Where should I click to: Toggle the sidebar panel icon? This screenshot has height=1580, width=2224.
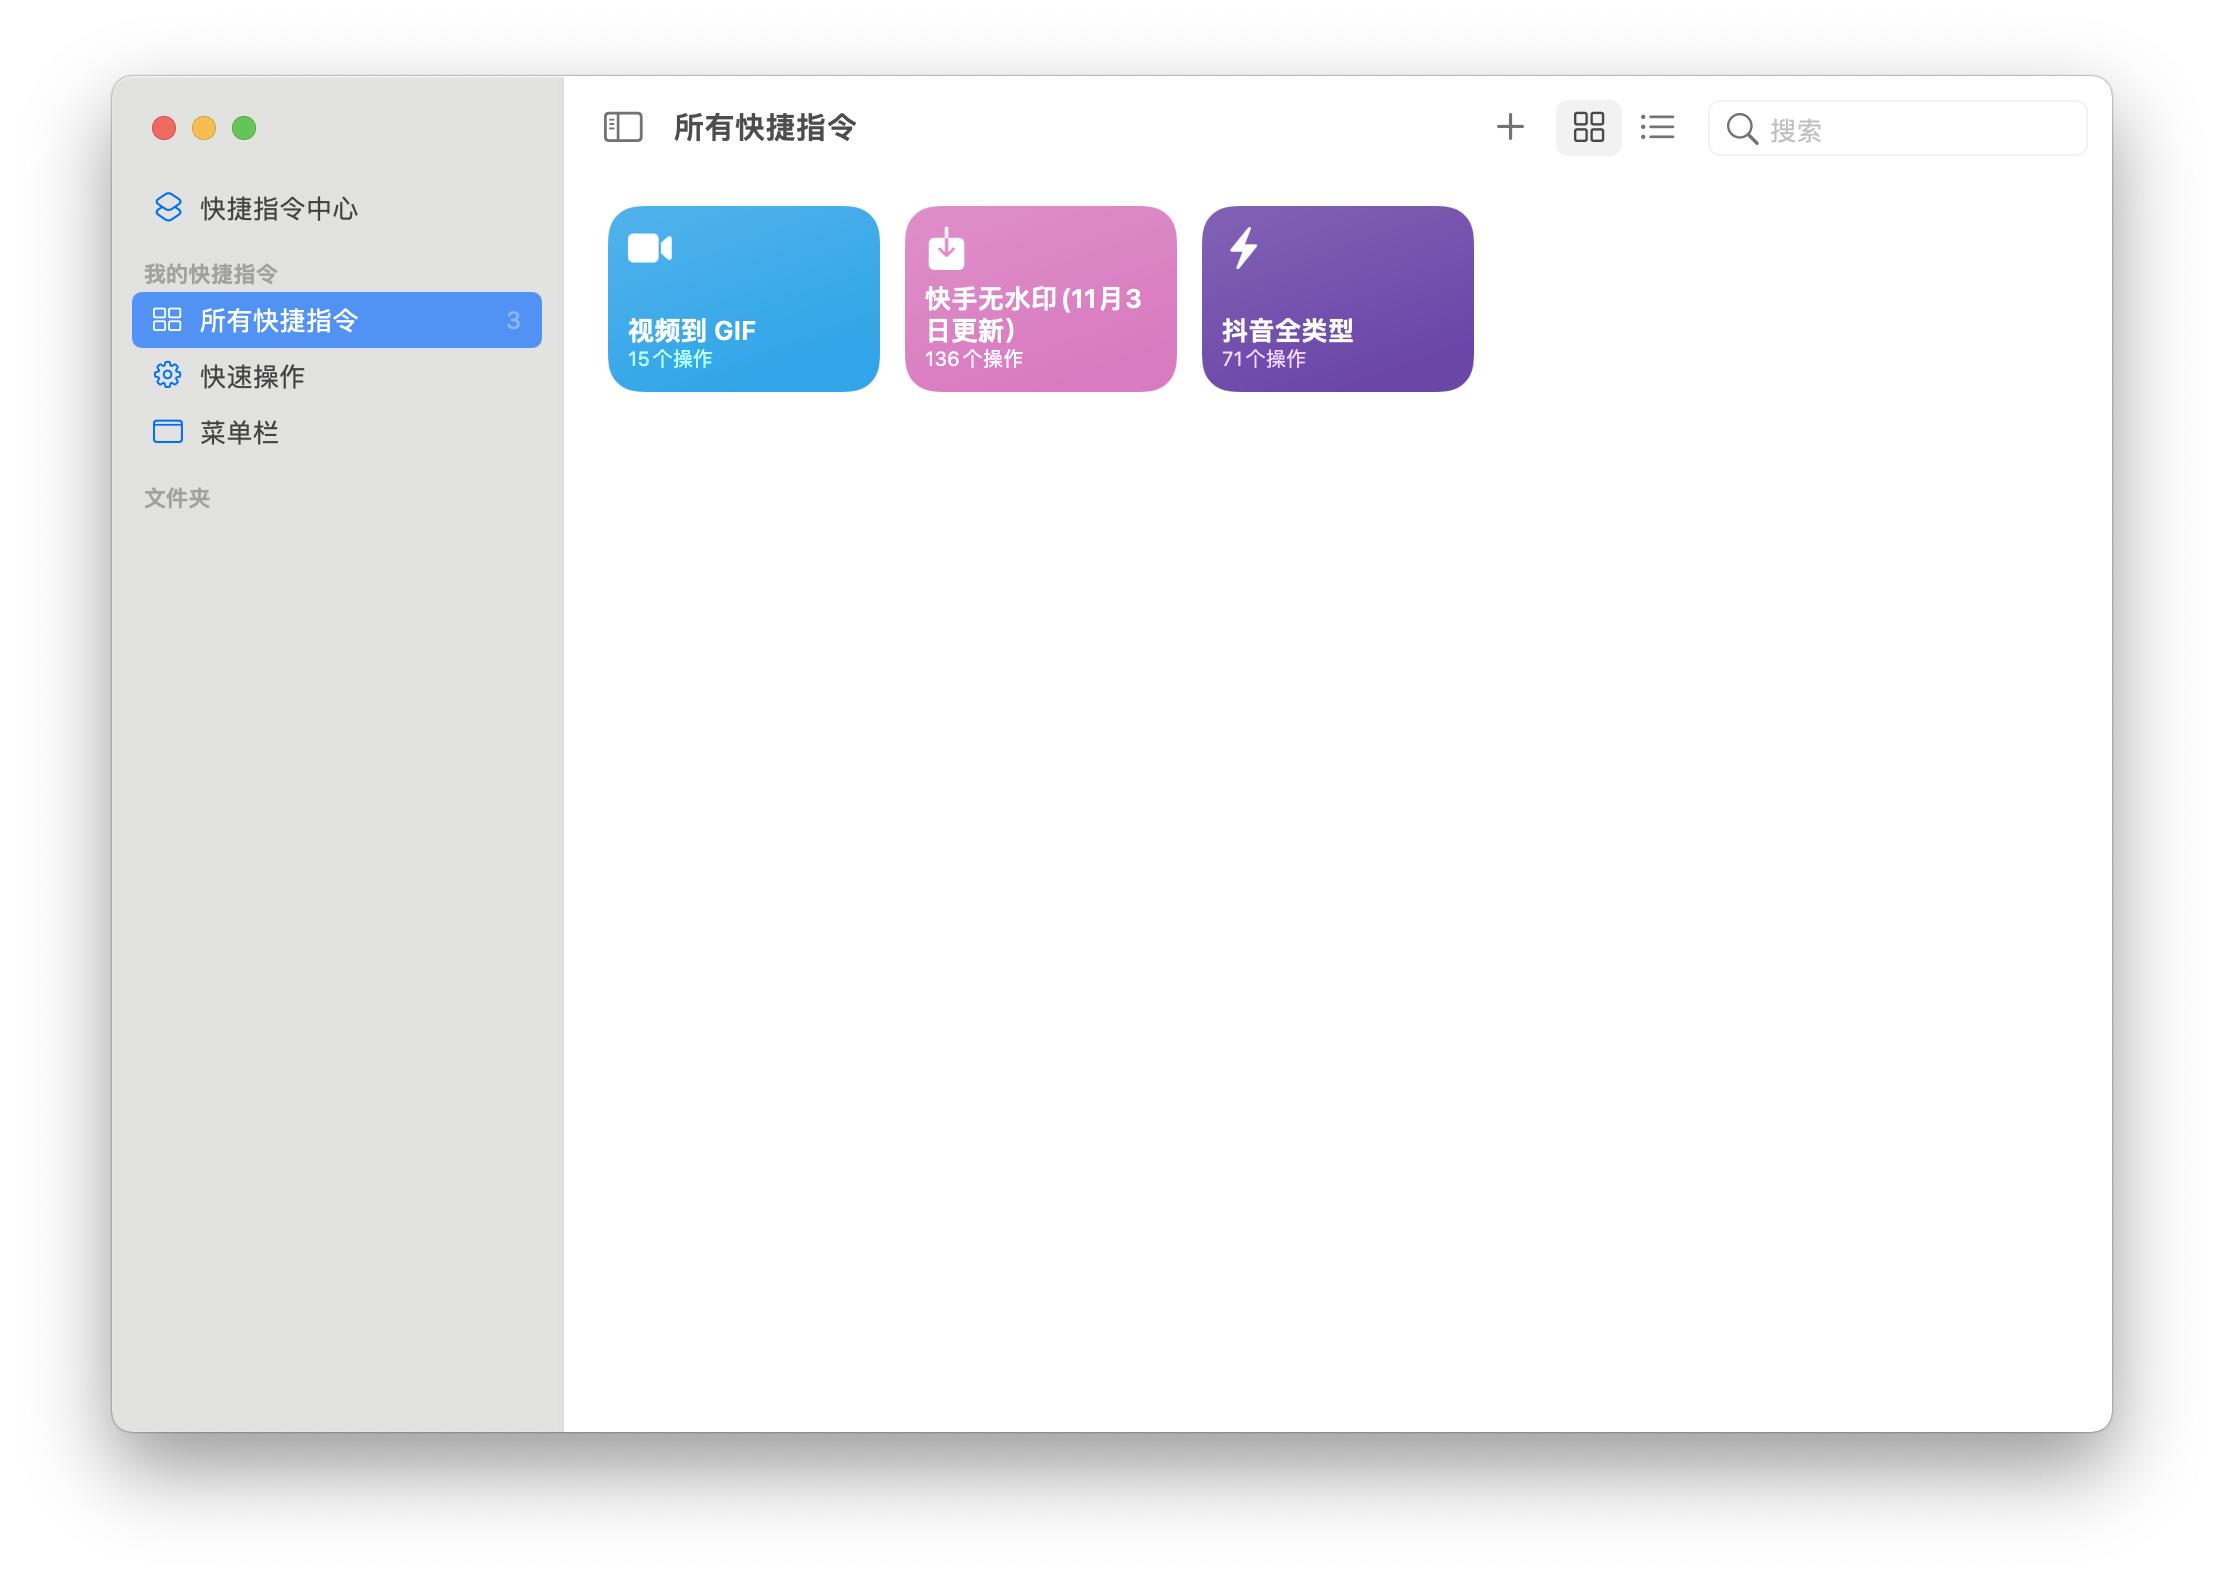point(622,127)
